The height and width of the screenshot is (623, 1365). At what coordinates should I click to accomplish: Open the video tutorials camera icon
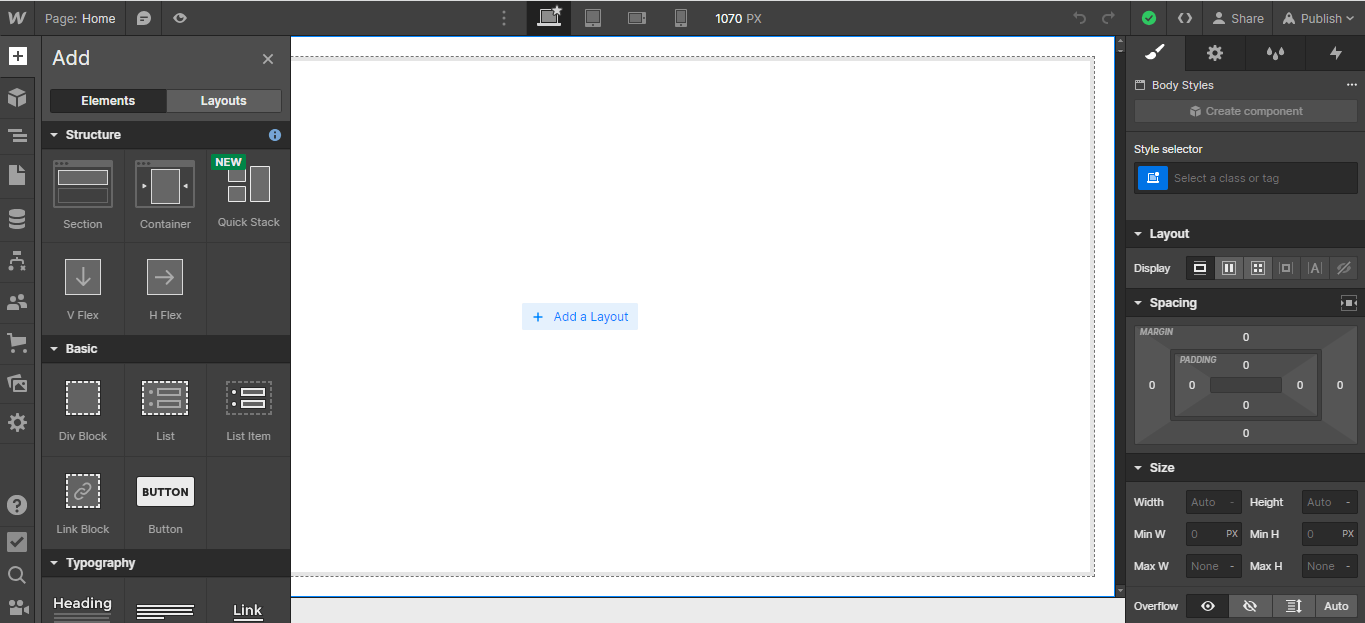[17, 607]
